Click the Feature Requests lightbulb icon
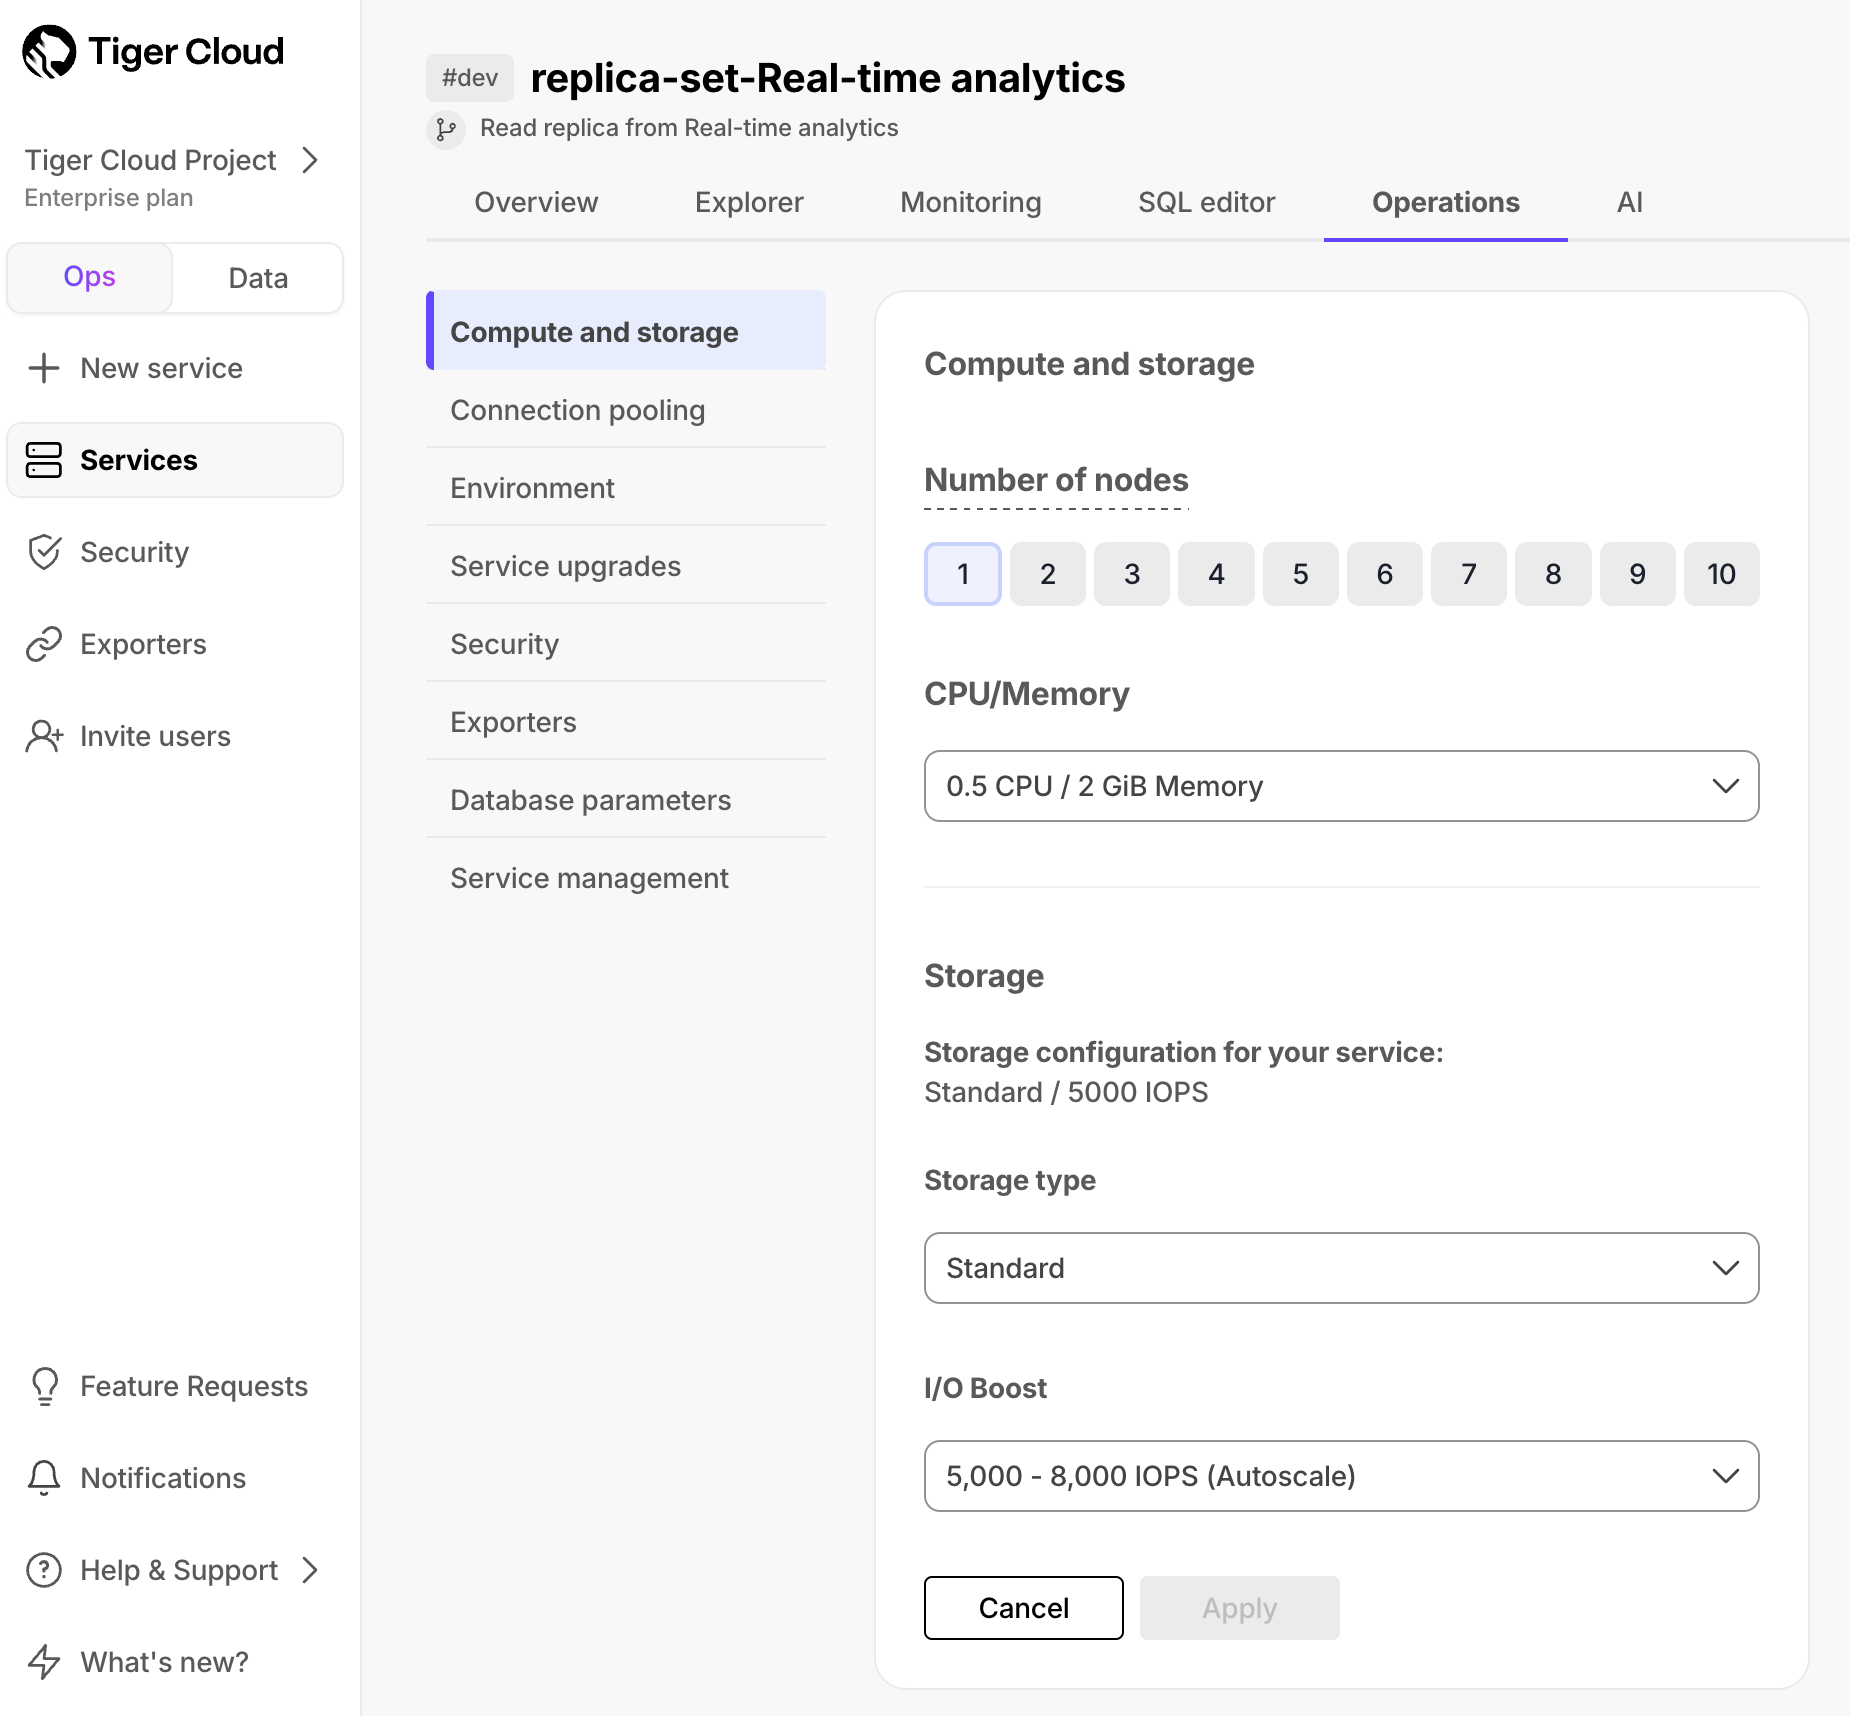Image resolution: width=1850 pixels, height=1716 pixels. click(45, 1386)
